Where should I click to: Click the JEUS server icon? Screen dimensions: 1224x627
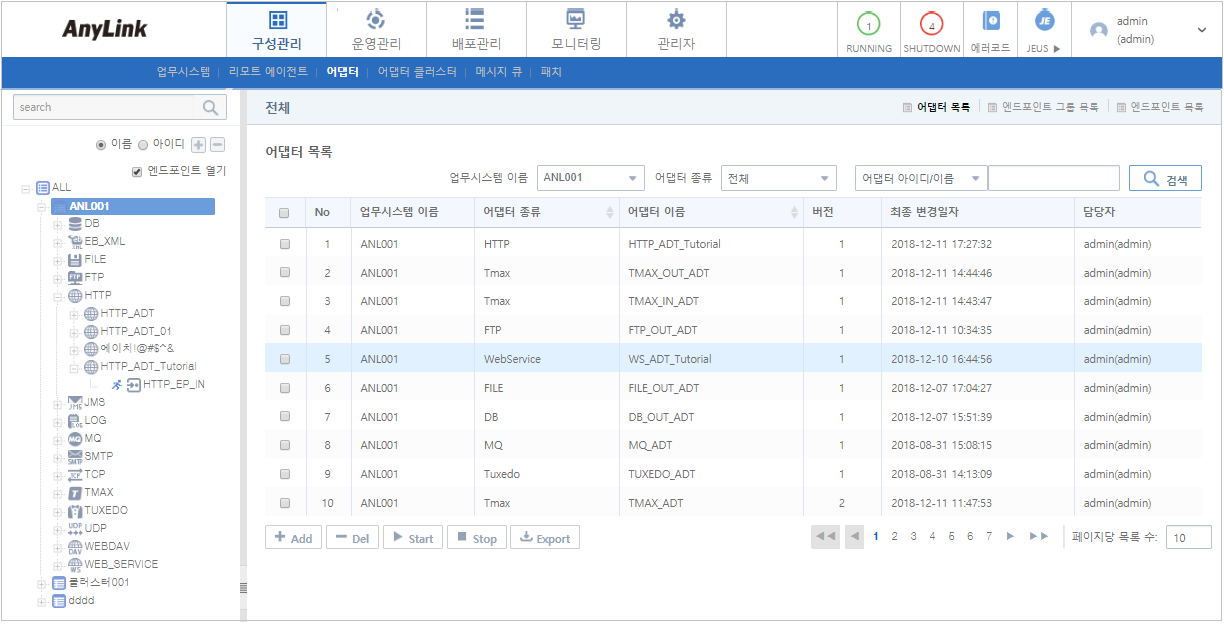click(1042, 22)
